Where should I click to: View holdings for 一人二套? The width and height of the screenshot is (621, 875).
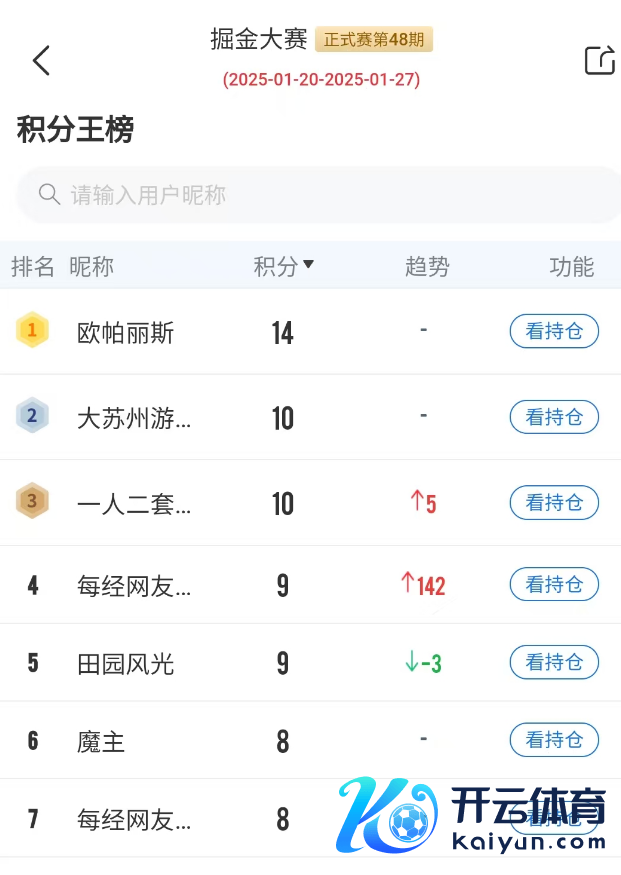click(554, 502)
